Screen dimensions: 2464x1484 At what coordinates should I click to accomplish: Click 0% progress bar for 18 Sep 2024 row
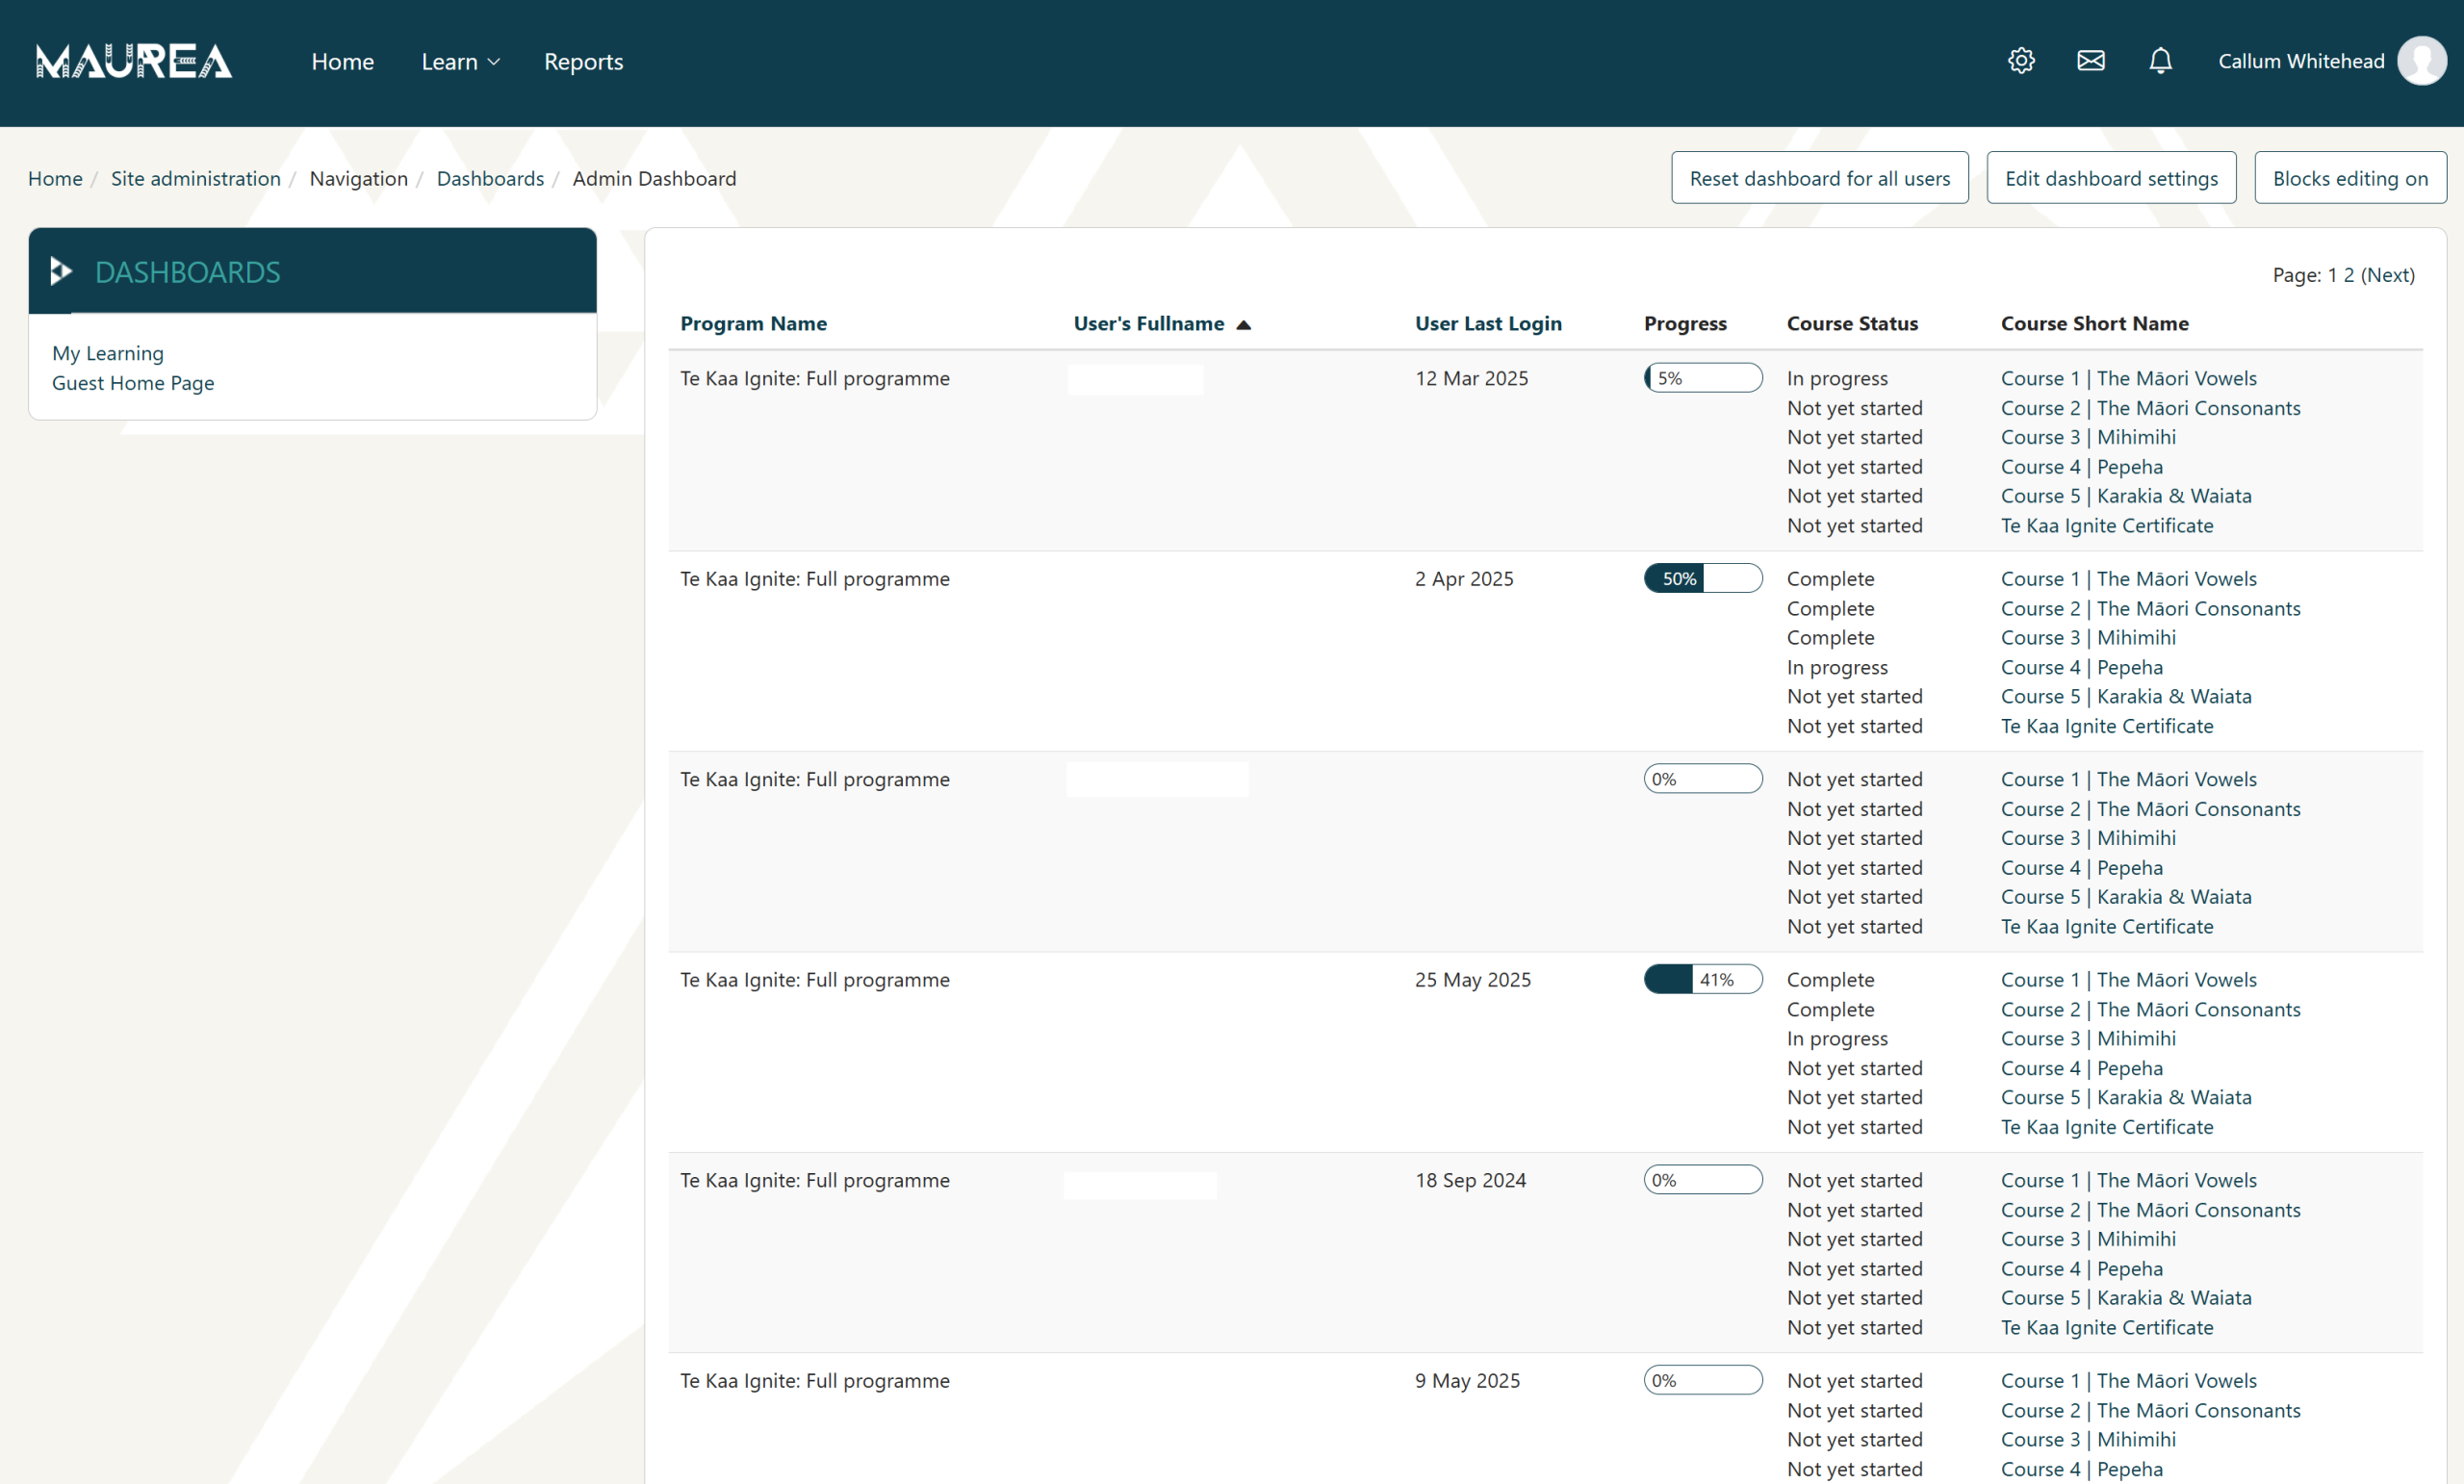1703,1180
